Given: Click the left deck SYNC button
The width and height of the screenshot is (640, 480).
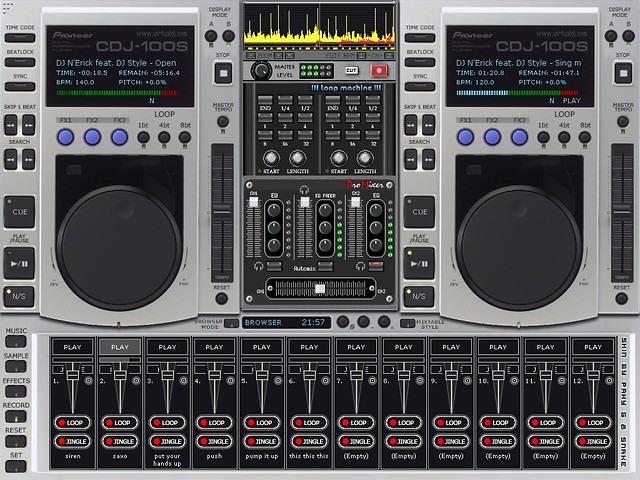Looking at the screenshot, I should 20,87.
